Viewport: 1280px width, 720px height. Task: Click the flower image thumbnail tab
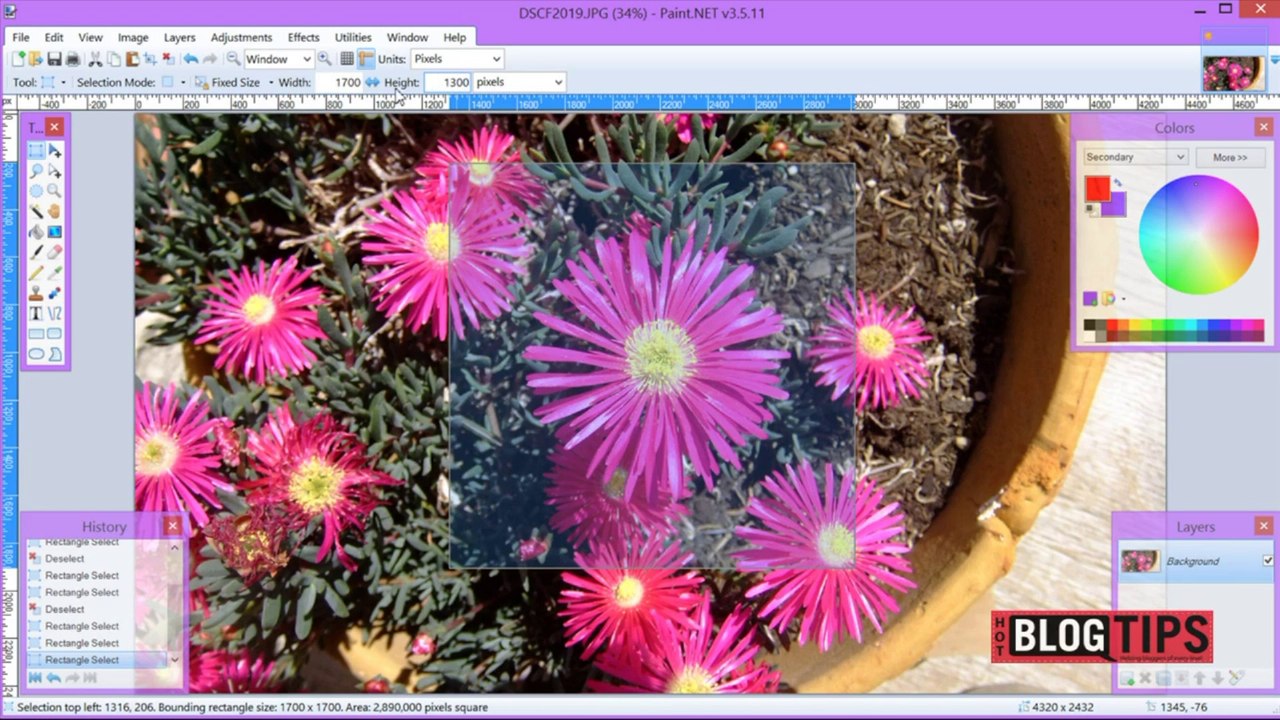point(1234,72)
